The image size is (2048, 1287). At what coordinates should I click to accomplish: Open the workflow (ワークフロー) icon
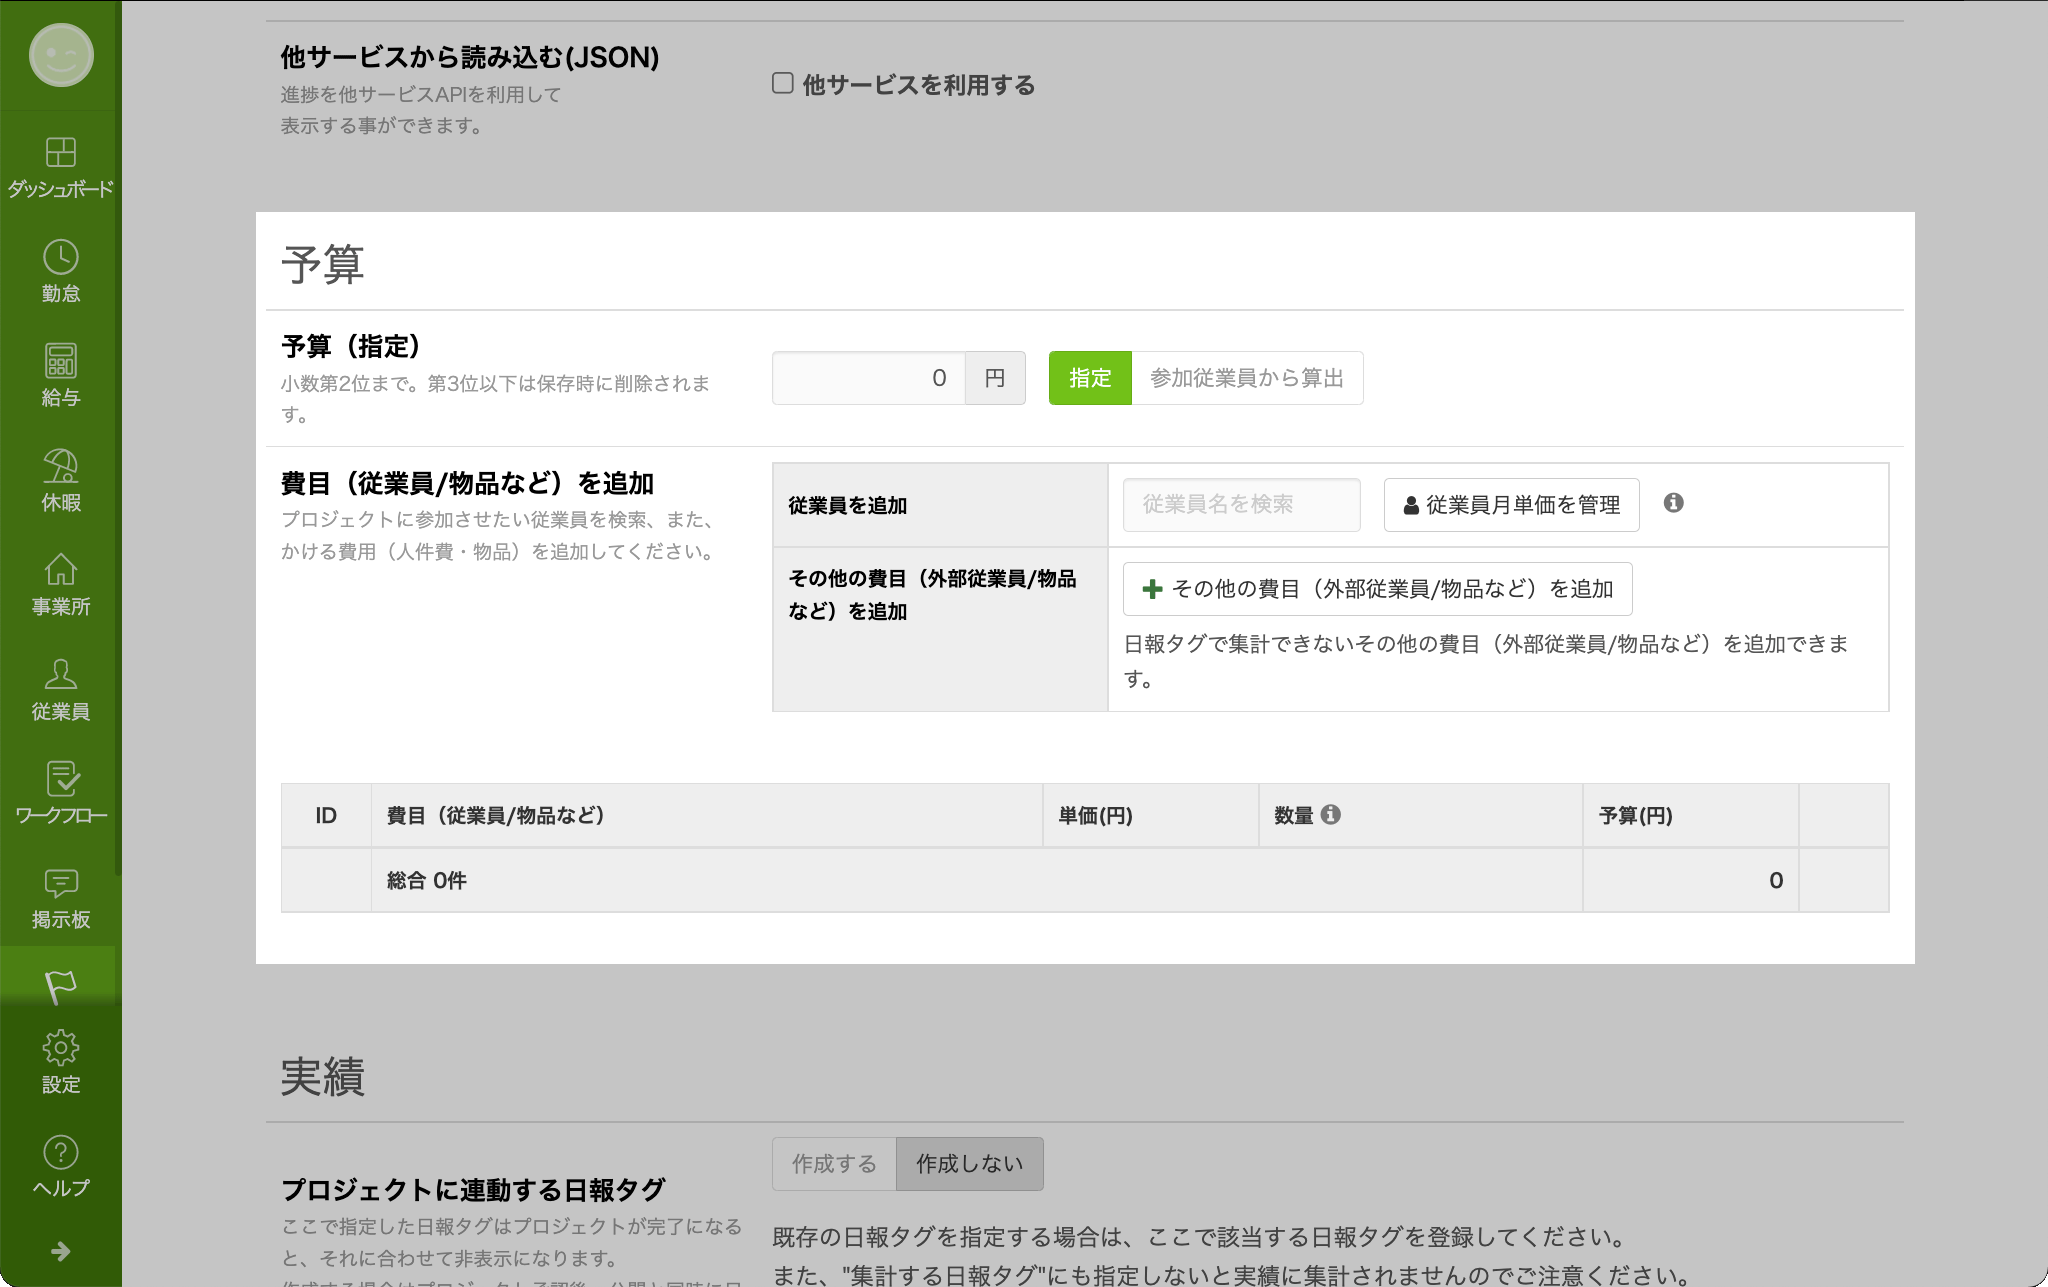[60, 792]
